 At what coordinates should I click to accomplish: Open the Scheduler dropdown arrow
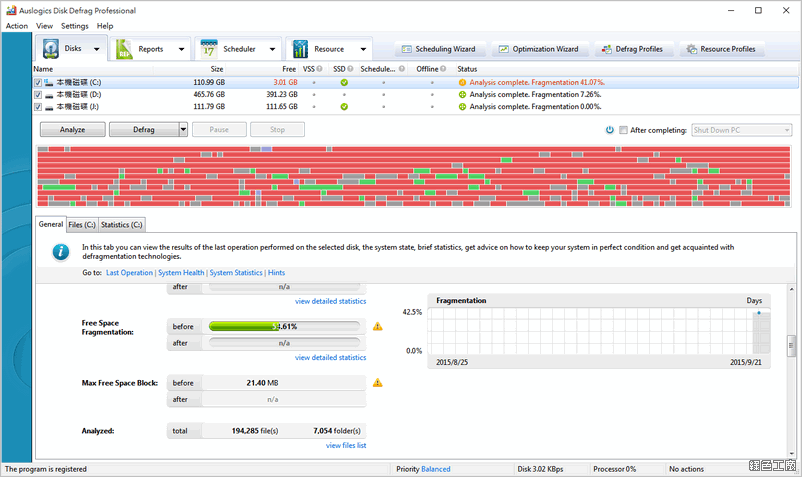point(272,49)
